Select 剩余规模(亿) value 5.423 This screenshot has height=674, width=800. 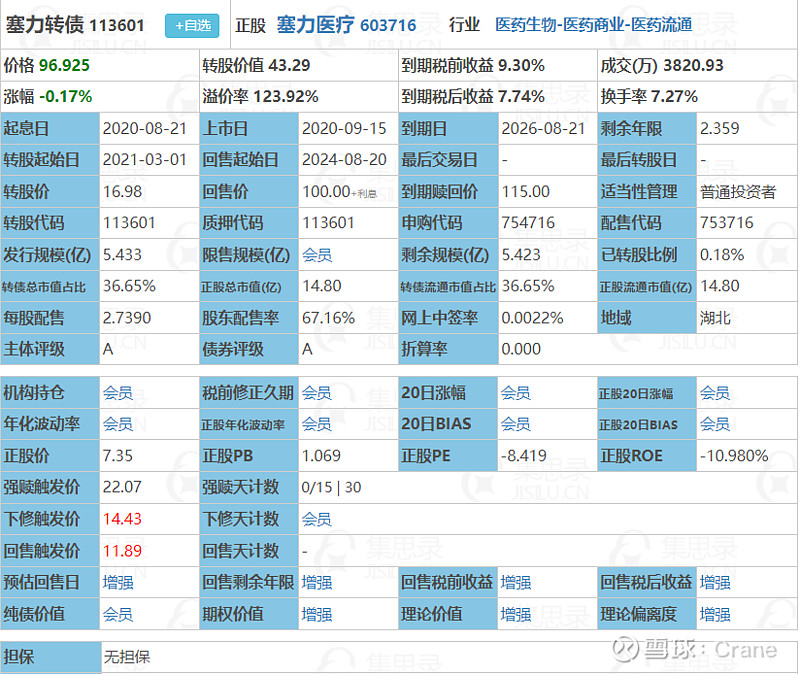click(x=521, y=255)
